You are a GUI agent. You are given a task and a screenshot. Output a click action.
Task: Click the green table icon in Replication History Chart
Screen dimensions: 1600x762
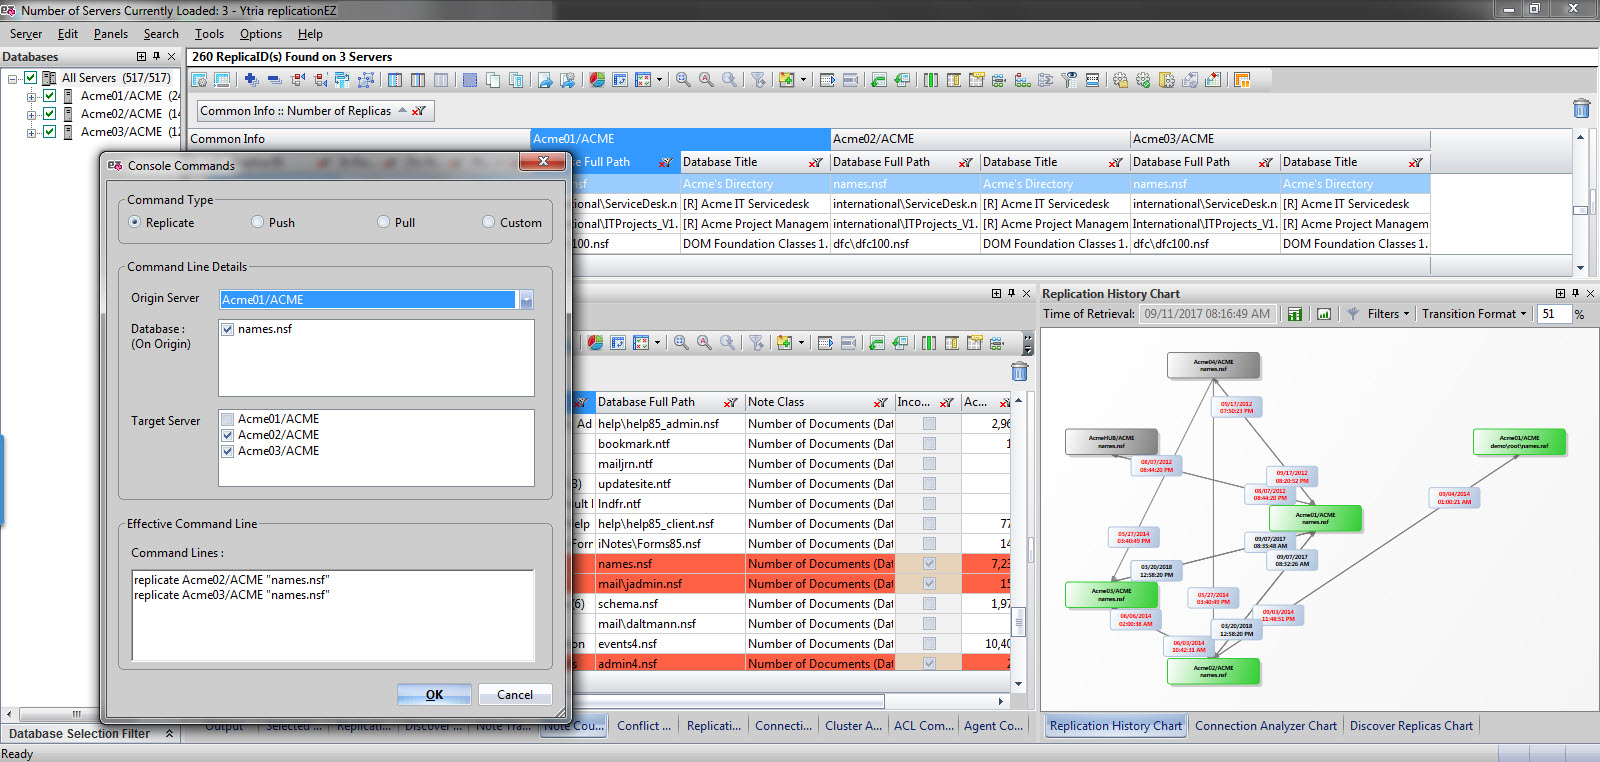(x=1295, y=314)
